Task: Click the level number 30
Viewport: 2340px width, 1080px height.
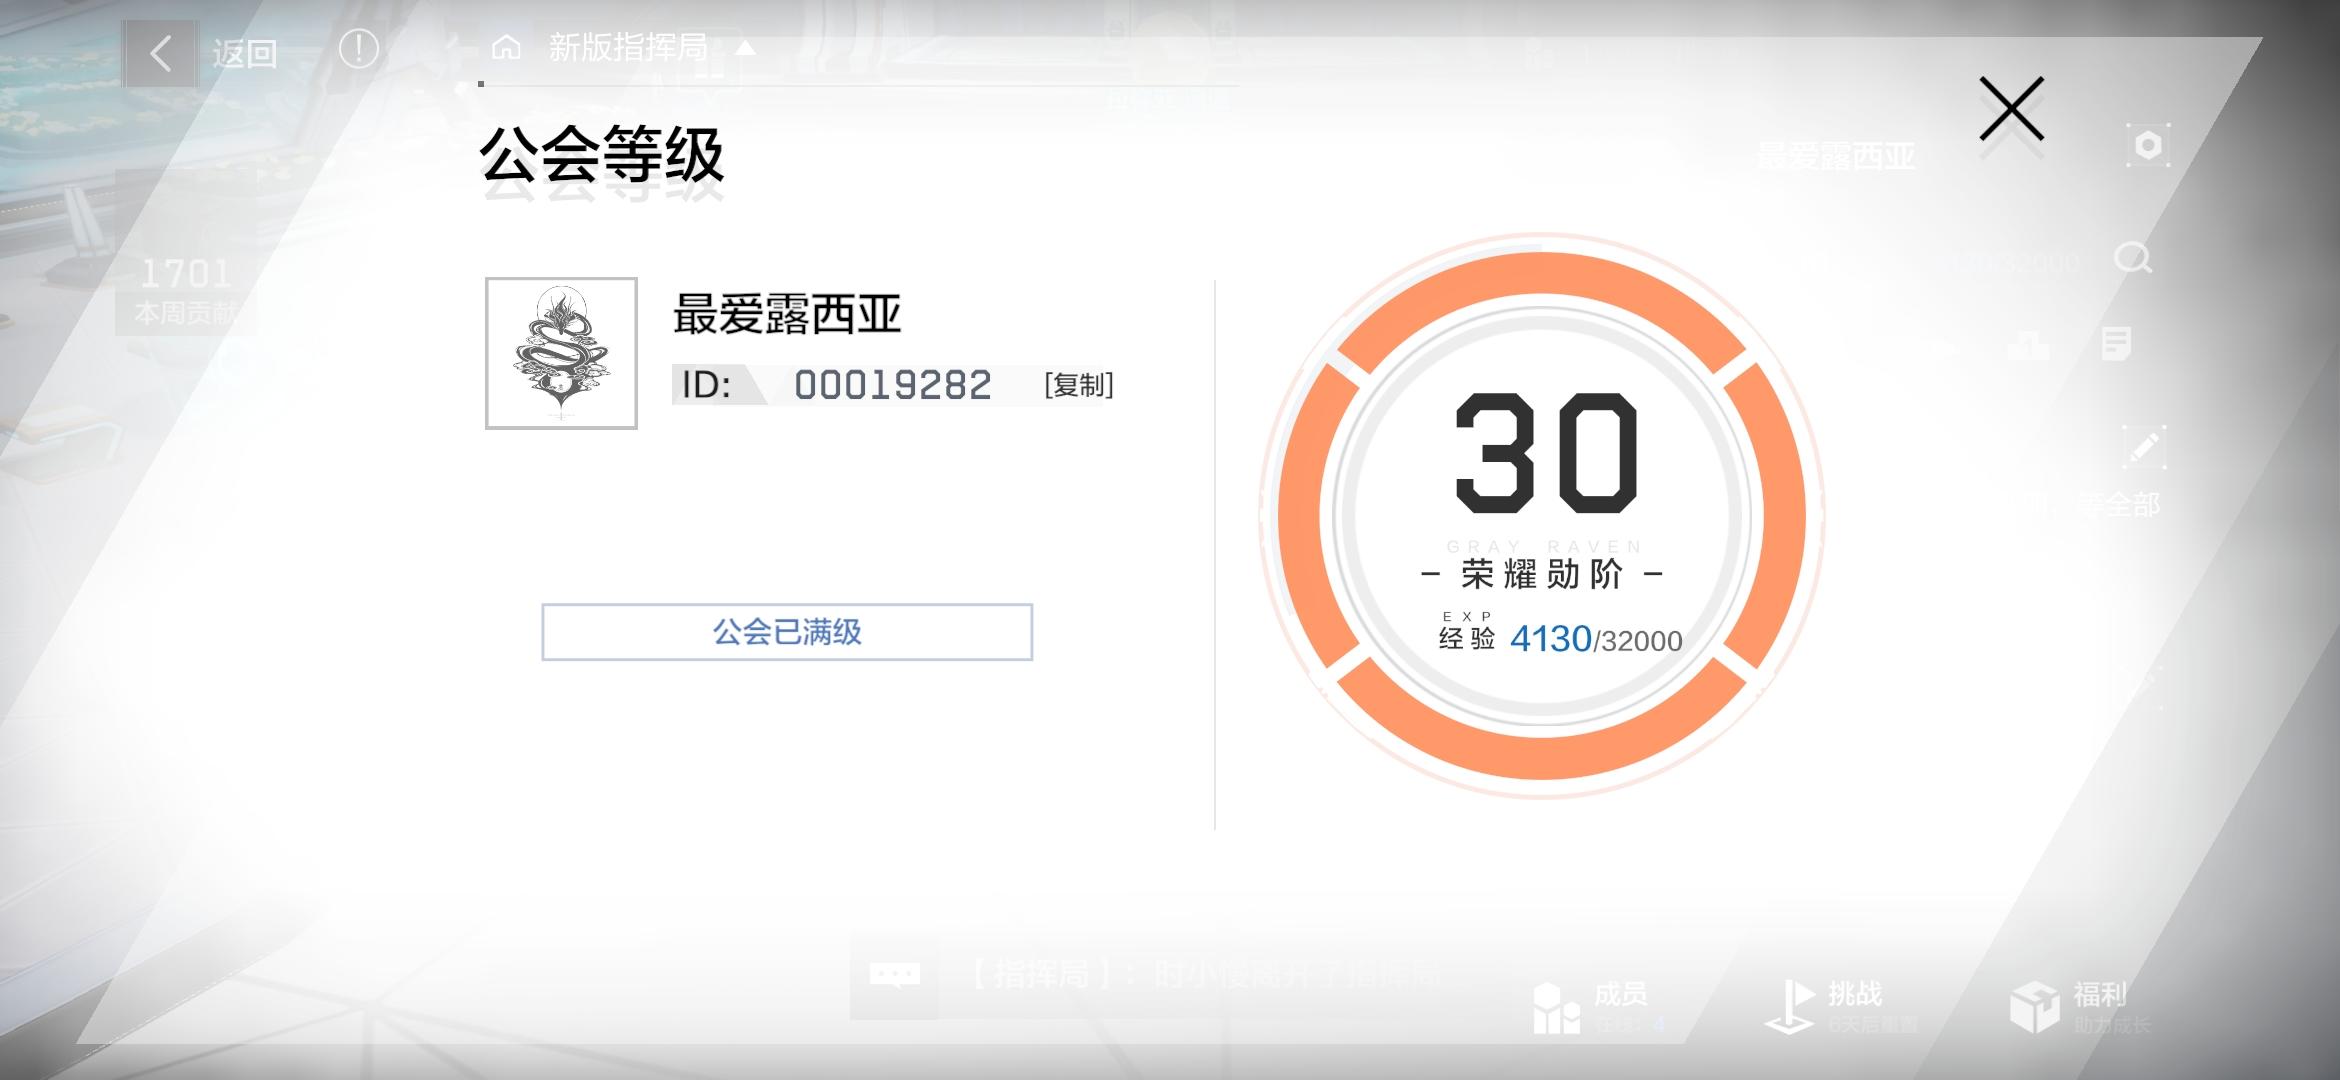Action: (x=1546, y=452)
